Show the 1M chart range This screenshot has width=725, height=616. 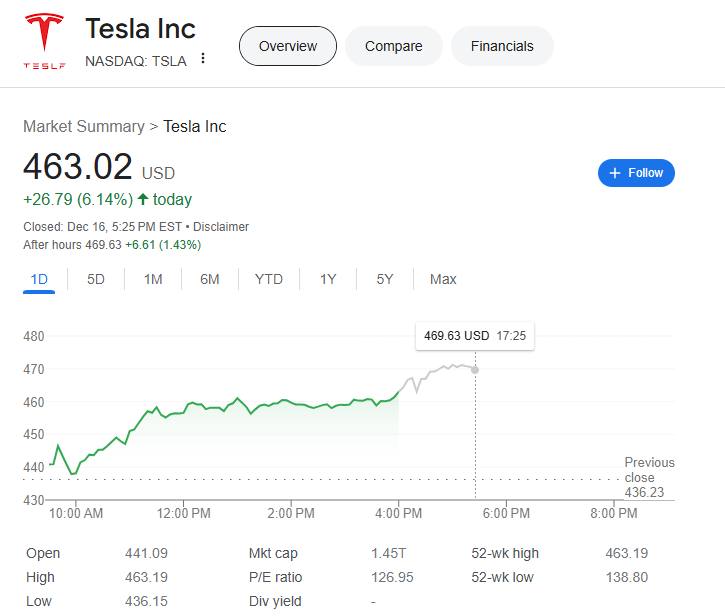click(x=153, y=279)
